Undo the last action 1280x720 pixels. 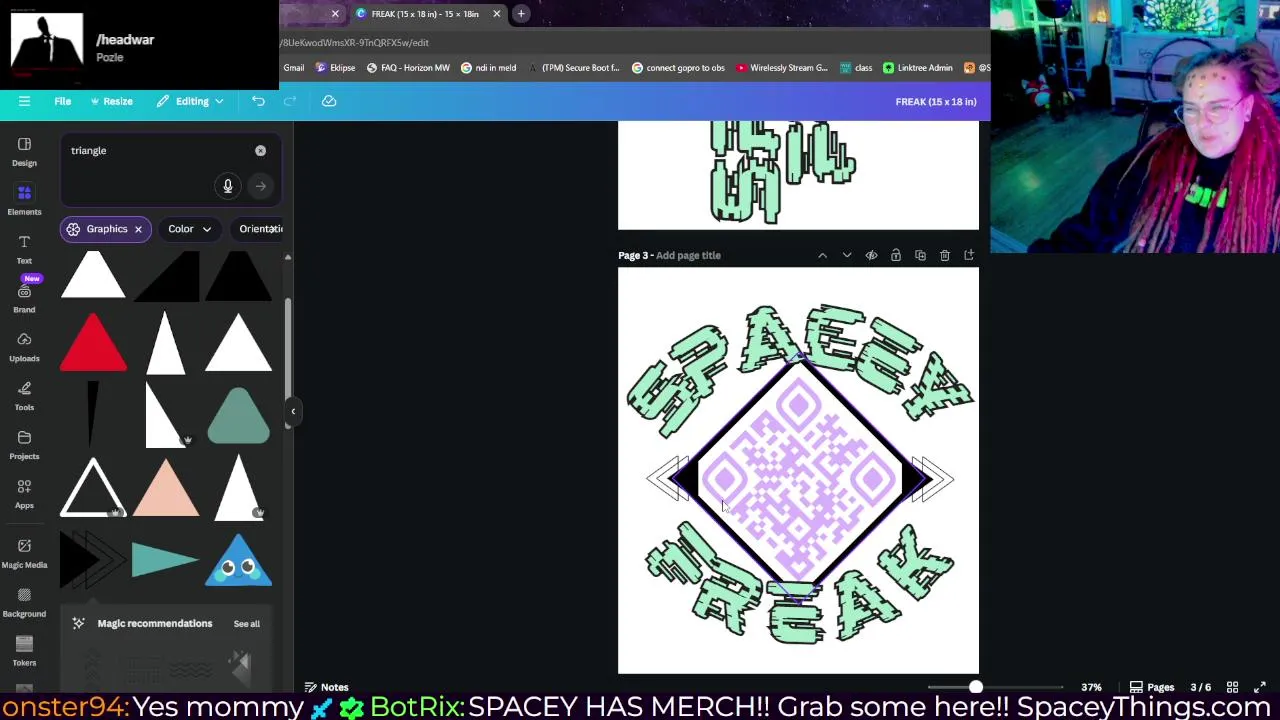tap(258, 101)
